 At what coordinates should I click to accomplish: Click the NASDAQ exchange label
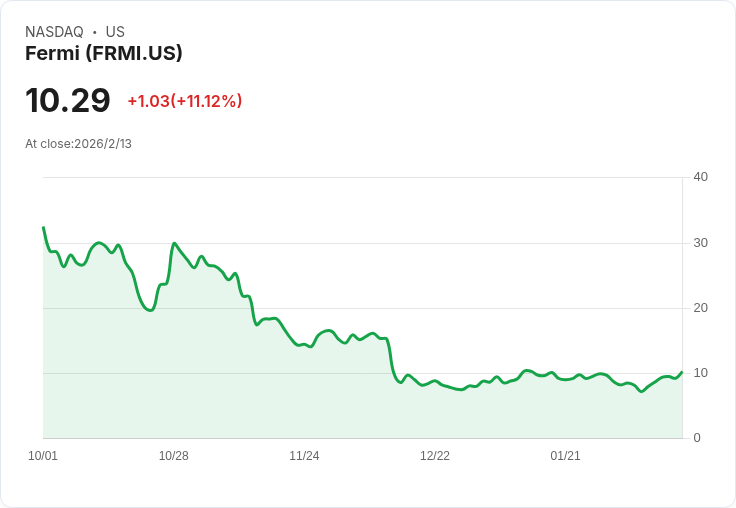click(54, 32)
